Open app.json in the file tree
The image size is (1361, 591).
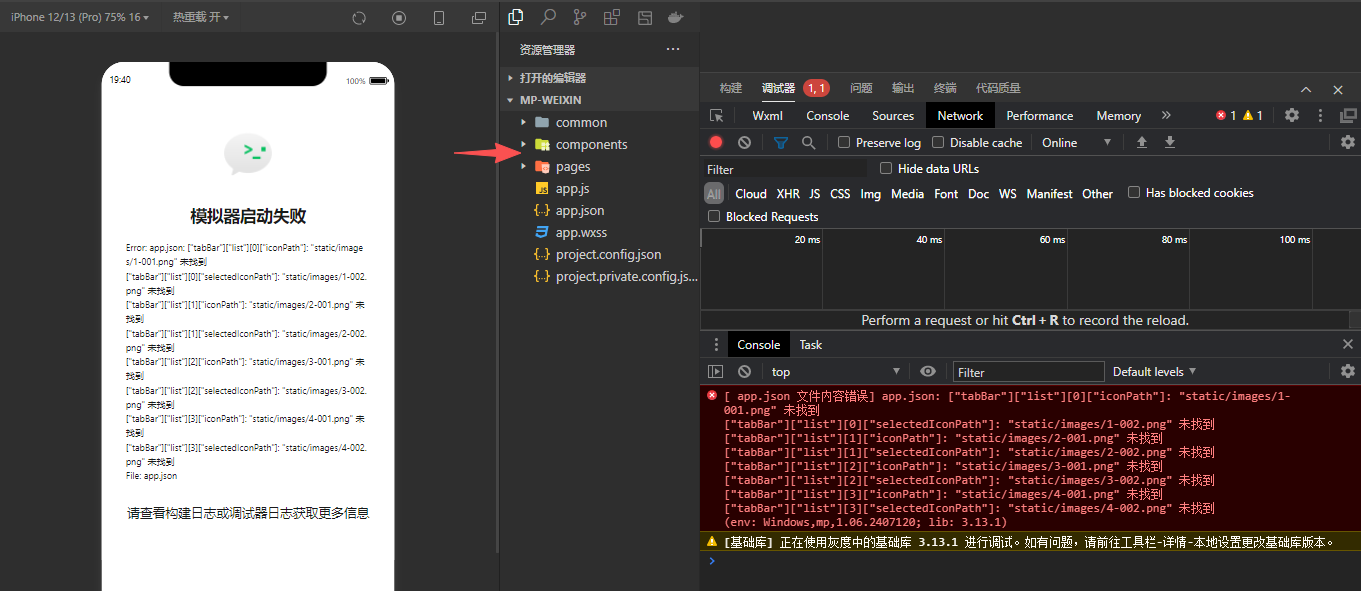[580, 210]
